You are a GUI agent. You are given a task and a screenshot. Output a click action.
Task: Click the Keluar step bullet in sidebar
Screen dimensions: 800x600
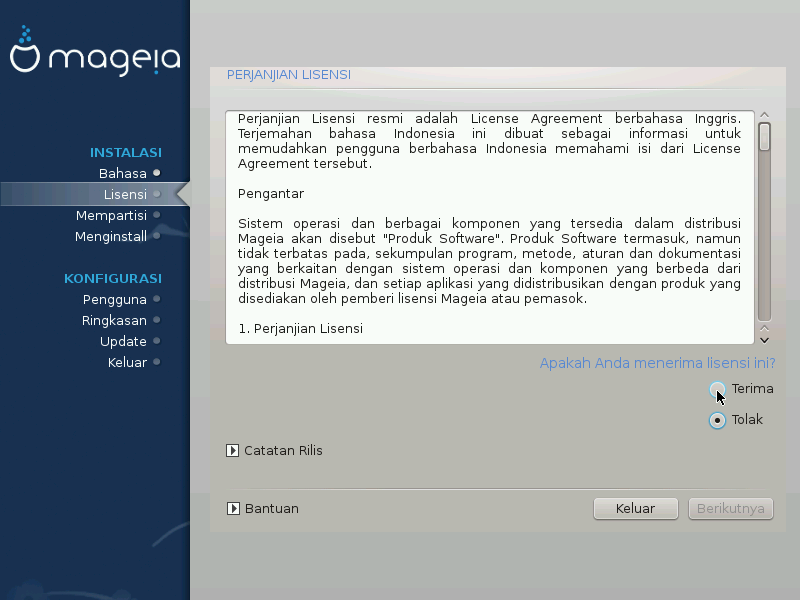point(157,363)
